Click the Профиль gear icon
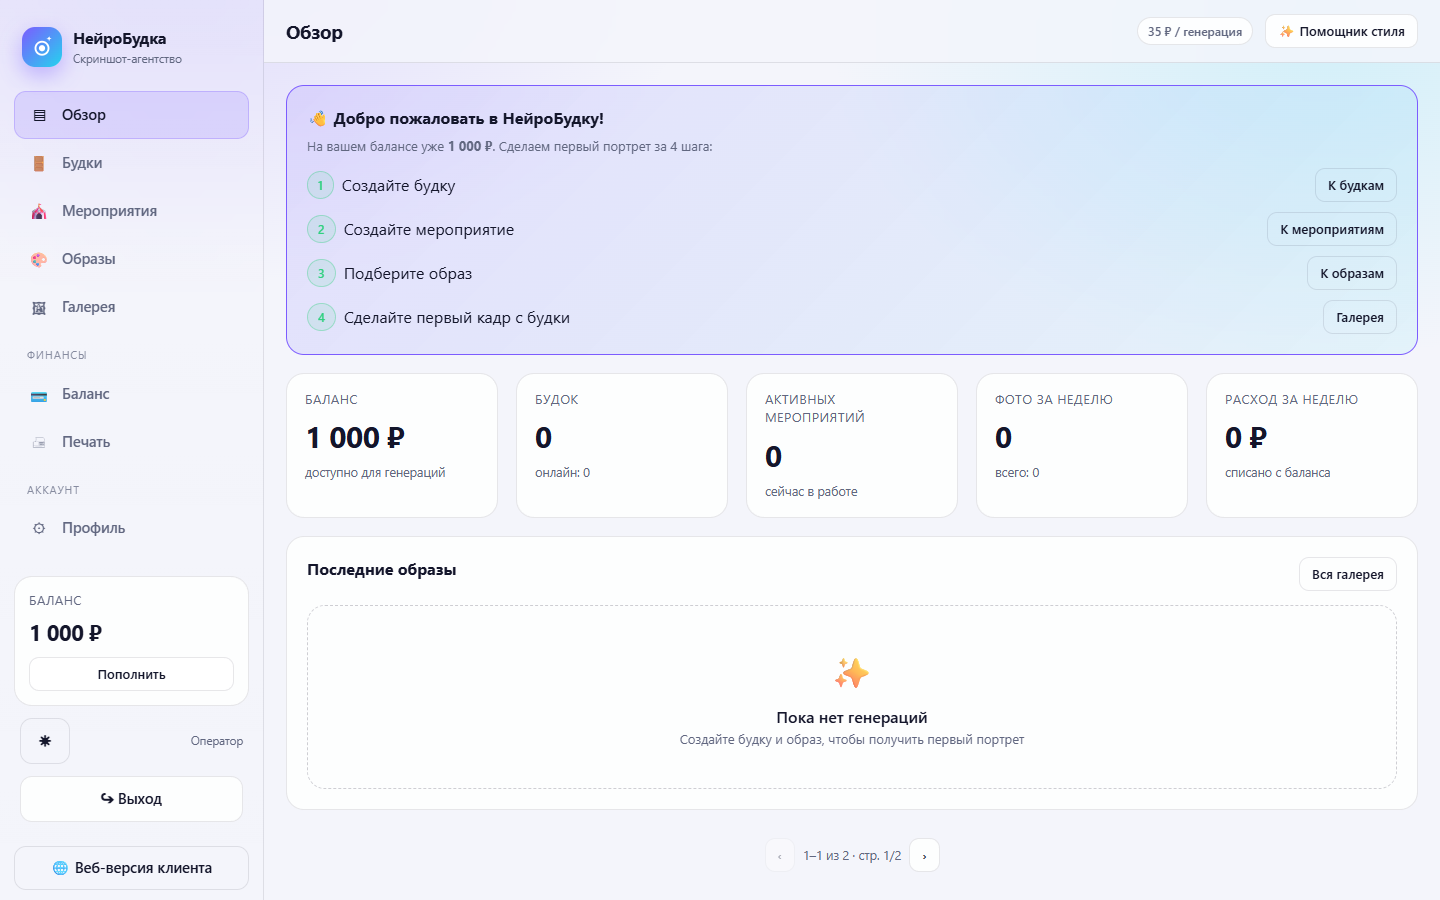 [x=39, y=529]
